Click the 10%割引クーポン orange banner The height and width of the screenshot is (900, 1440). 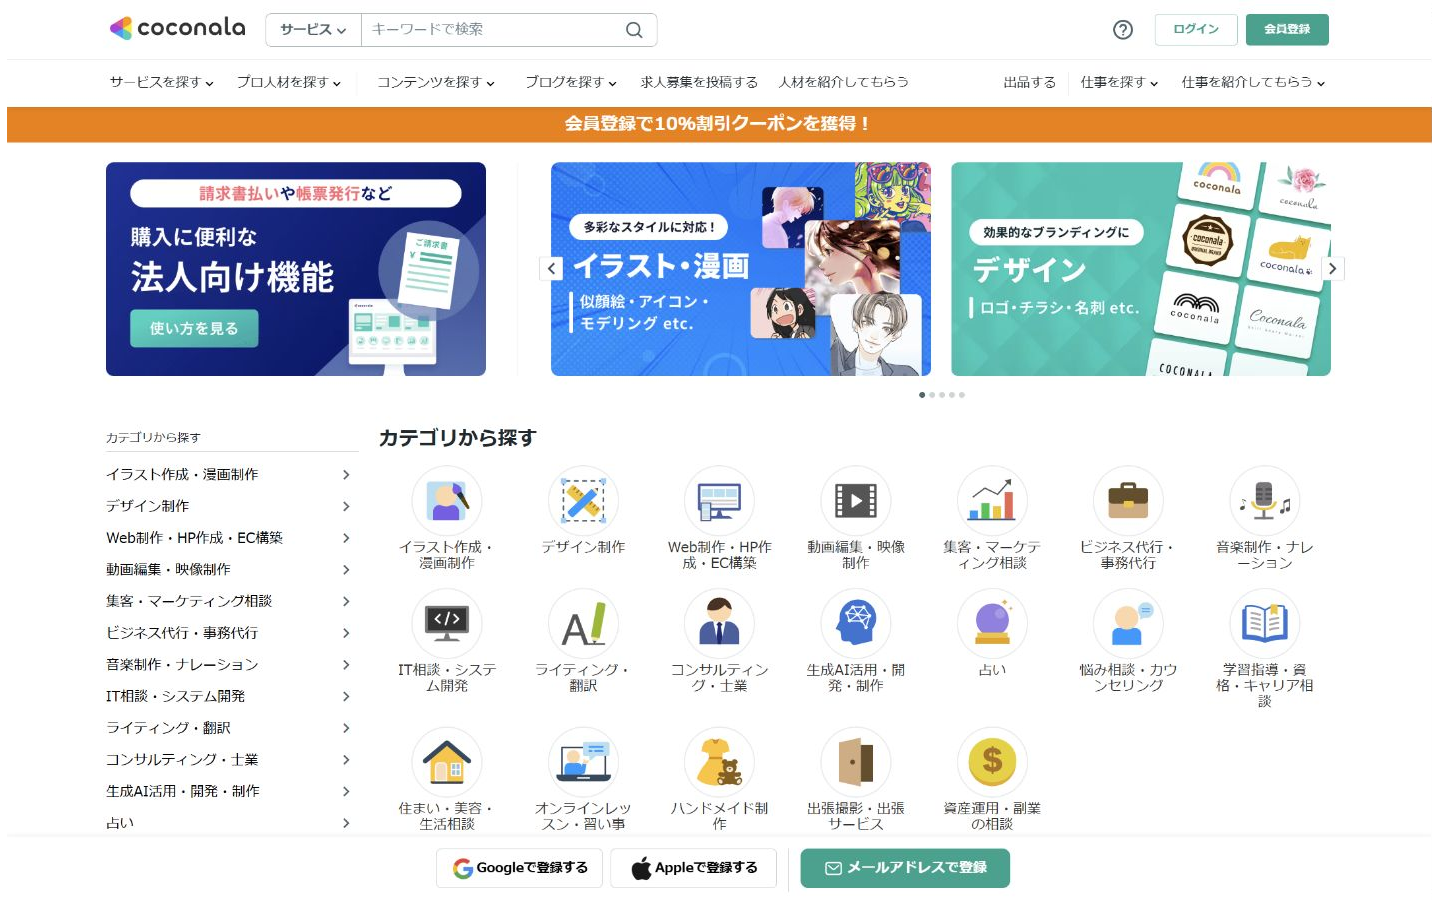click(x=719, y=124)
